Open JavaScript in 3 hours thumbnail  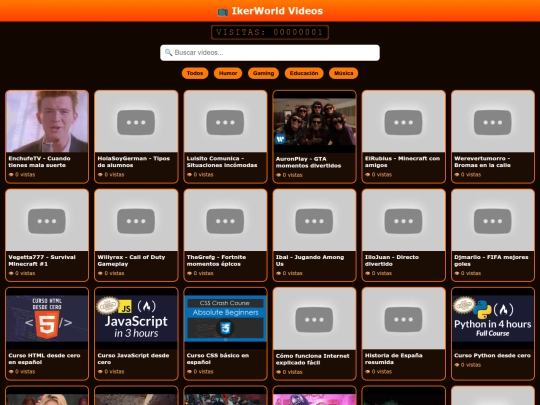tap(136, 319)
